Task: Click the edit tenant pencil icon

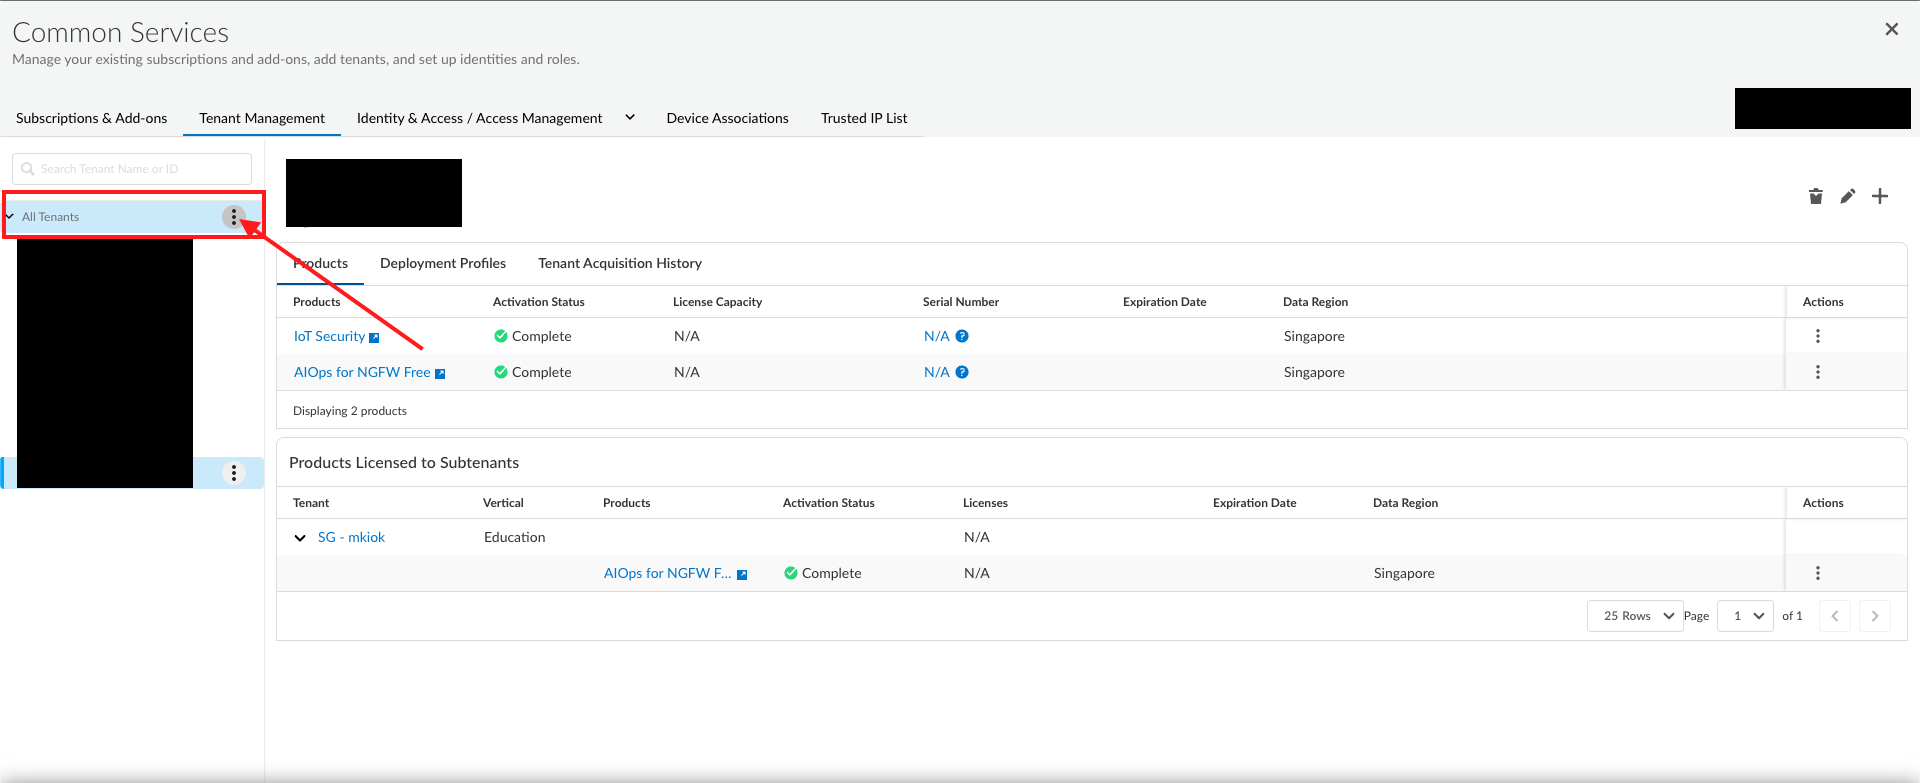Action: (x=1847, y=196)
